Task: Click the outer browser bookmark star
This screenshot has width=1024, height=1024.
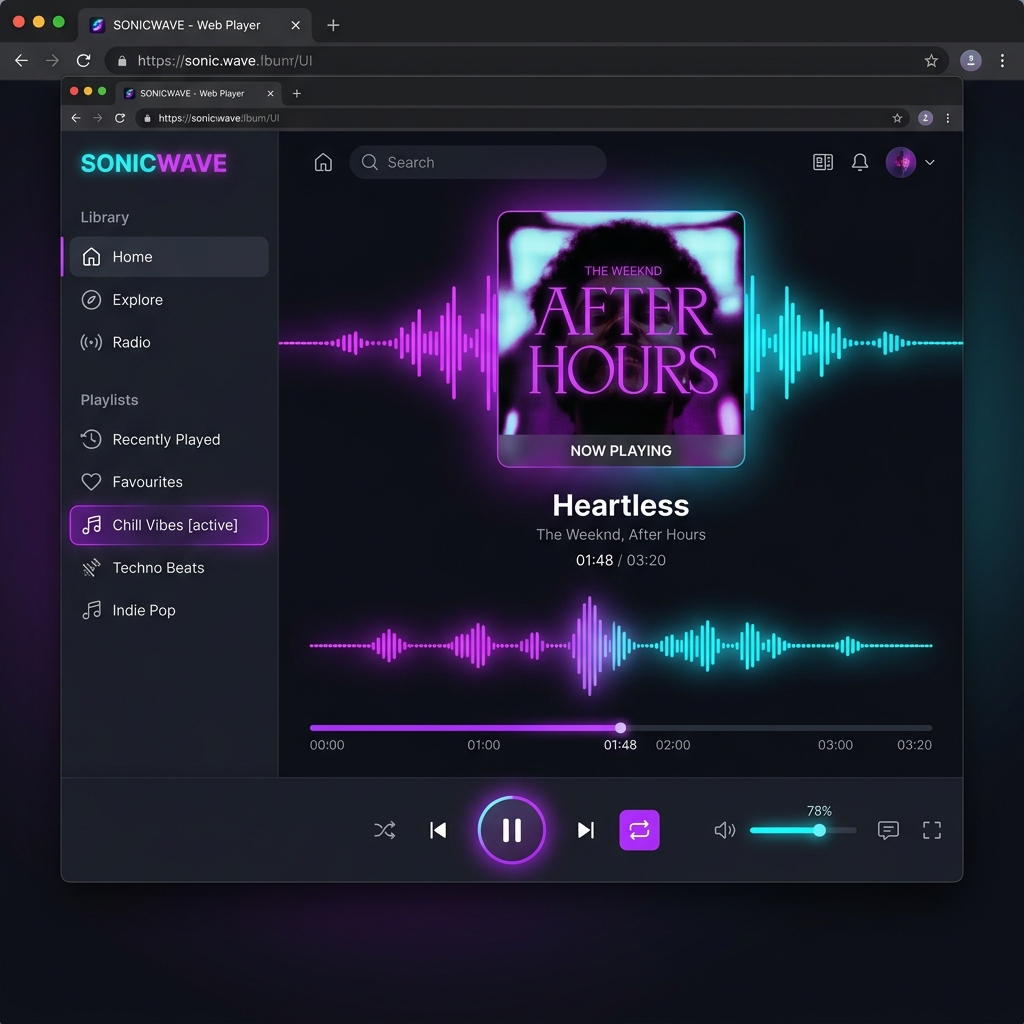Action: click(931, 61)
